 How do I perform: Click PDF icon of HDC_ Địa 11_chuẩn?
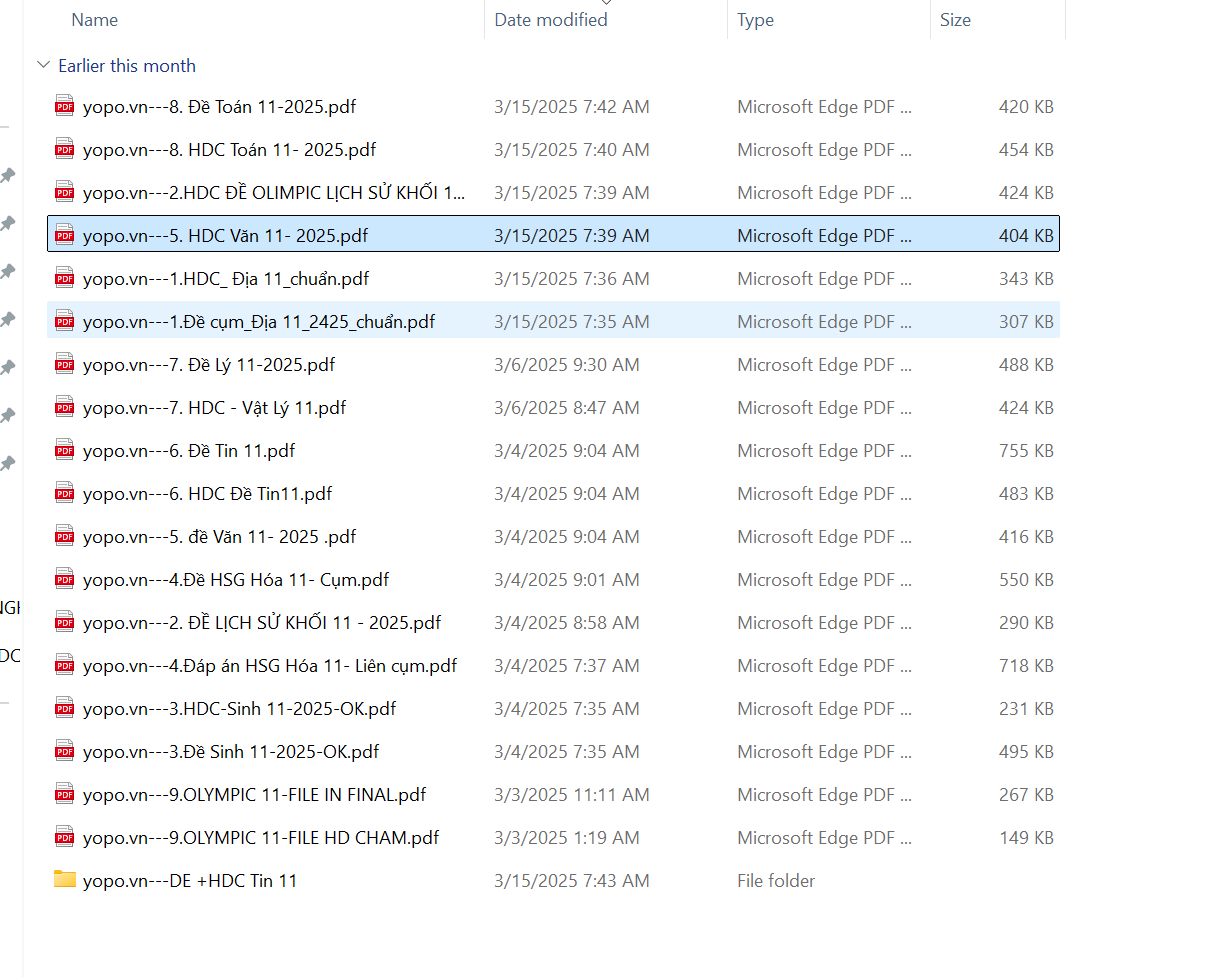[65, 279]
